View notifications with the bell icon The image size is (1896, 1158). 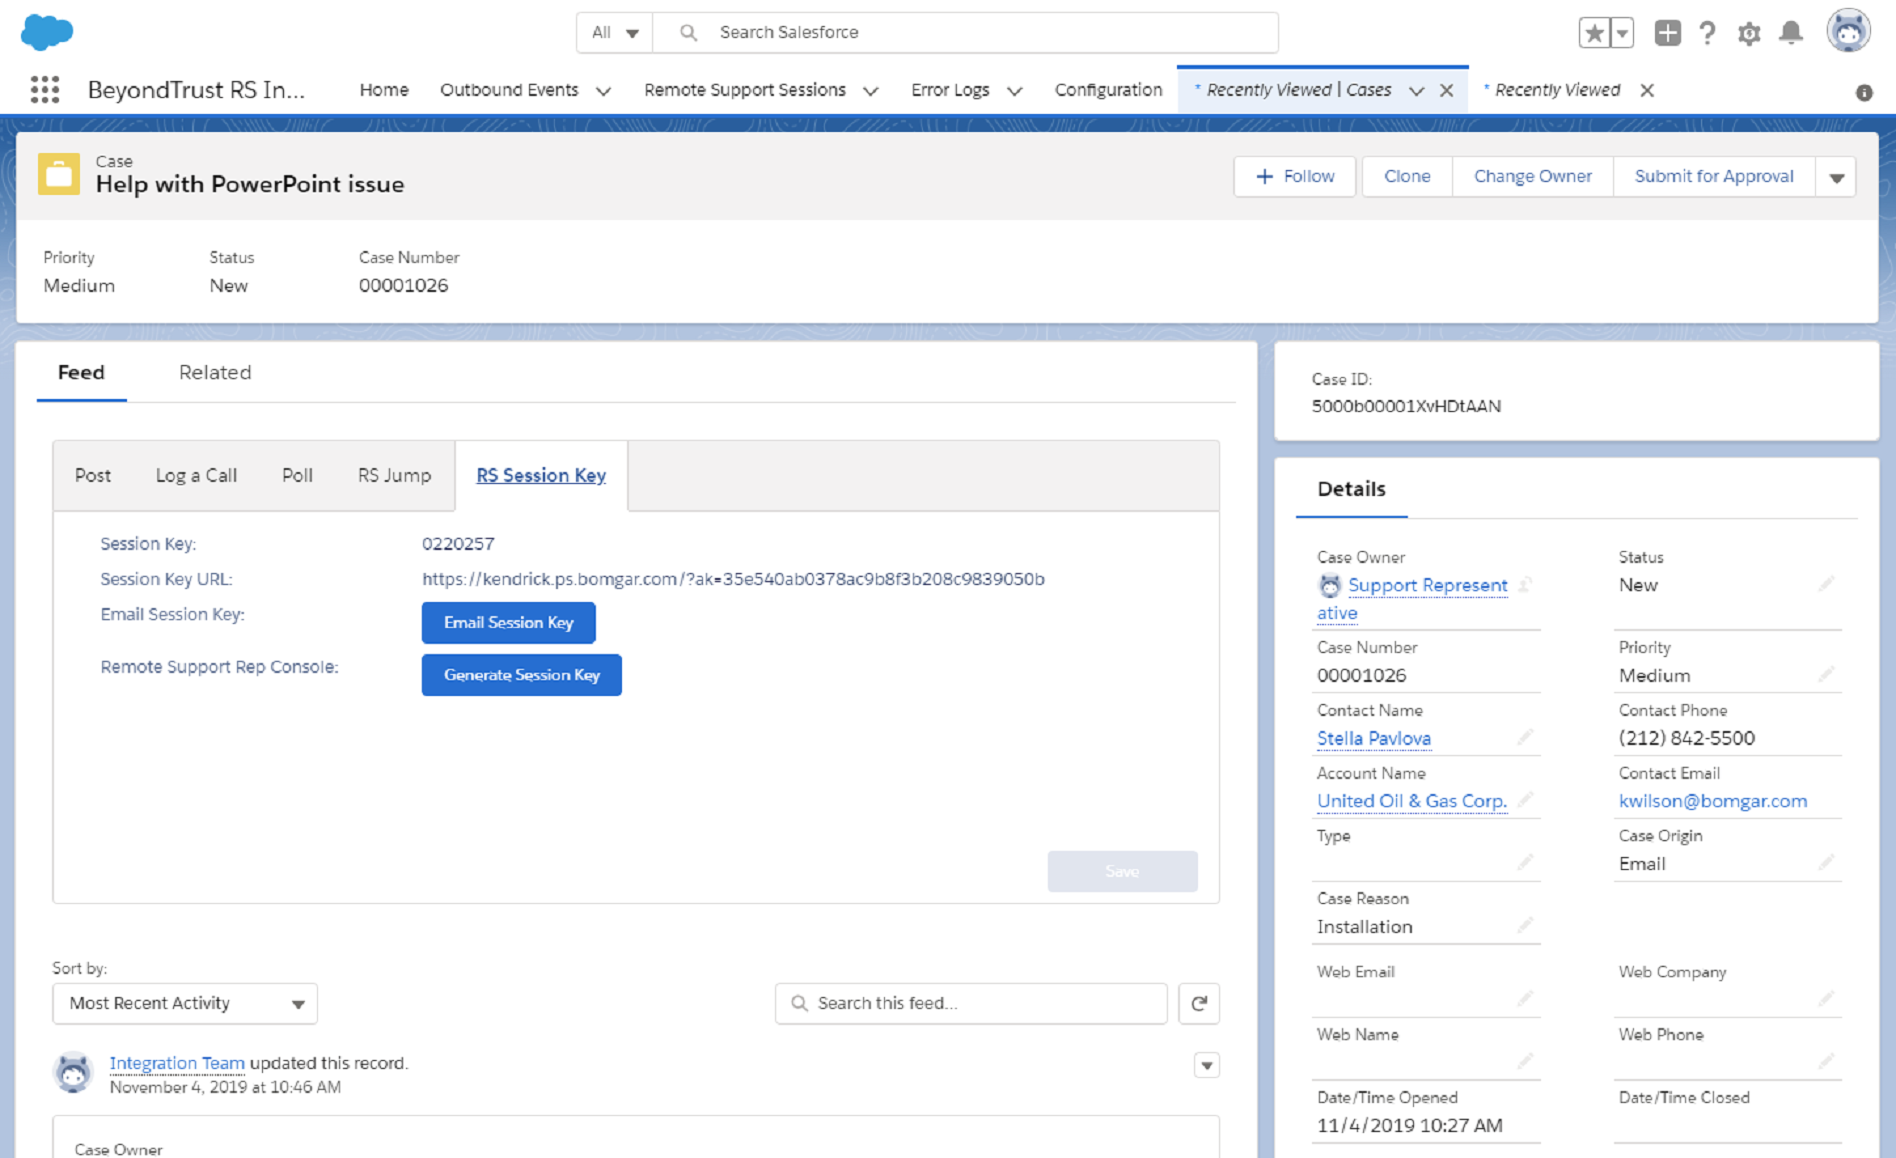click(x=1791, y=32)
